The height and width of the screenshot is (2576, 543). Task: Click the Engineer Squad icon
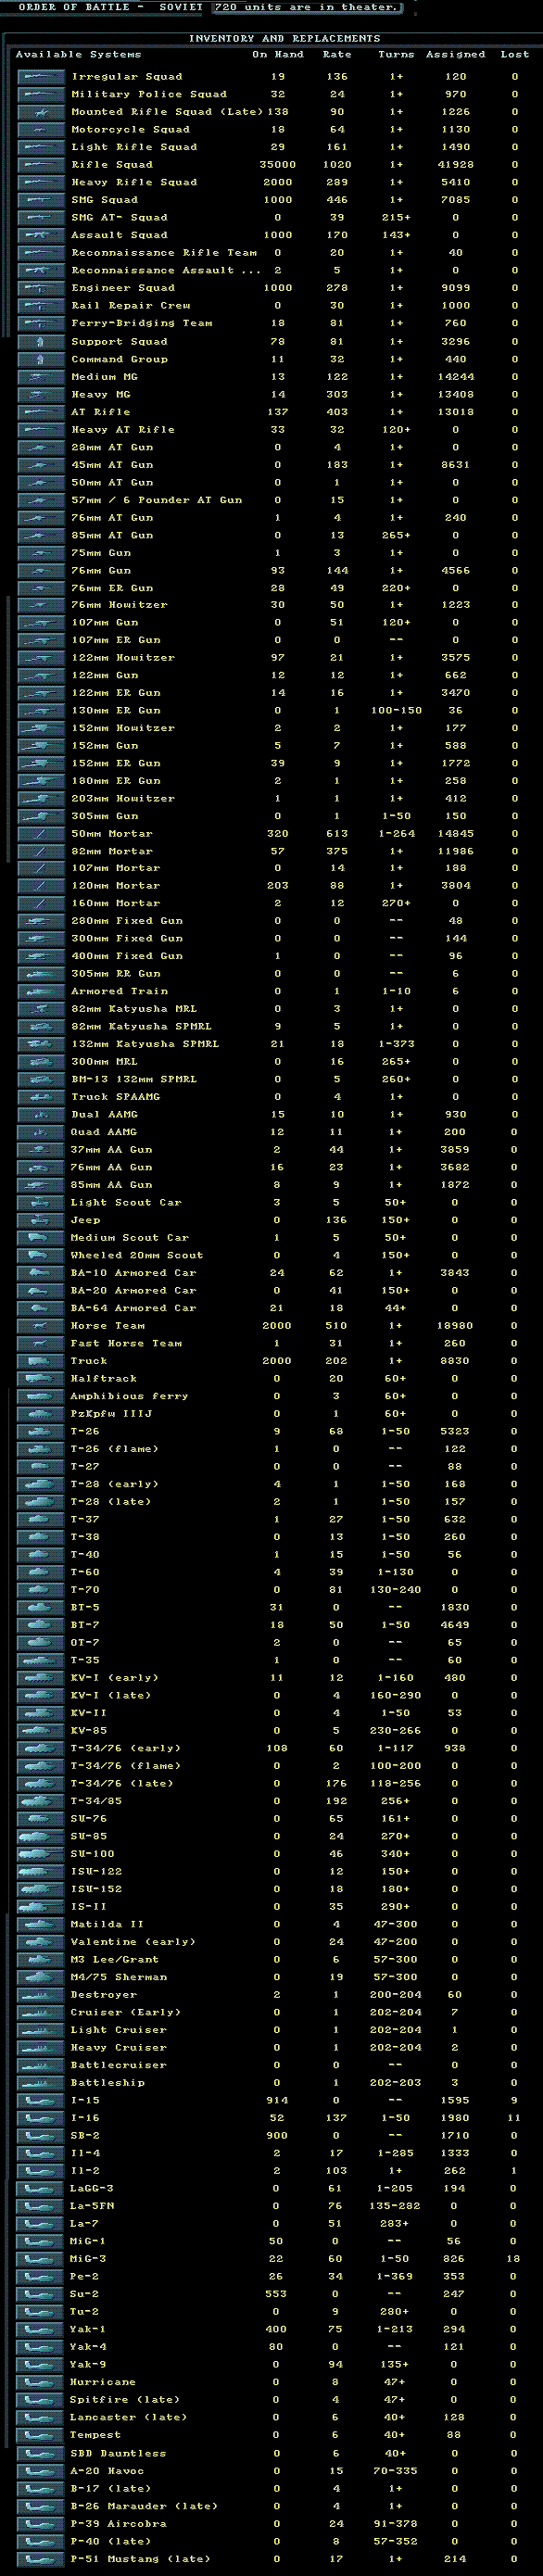click(41, 288)
